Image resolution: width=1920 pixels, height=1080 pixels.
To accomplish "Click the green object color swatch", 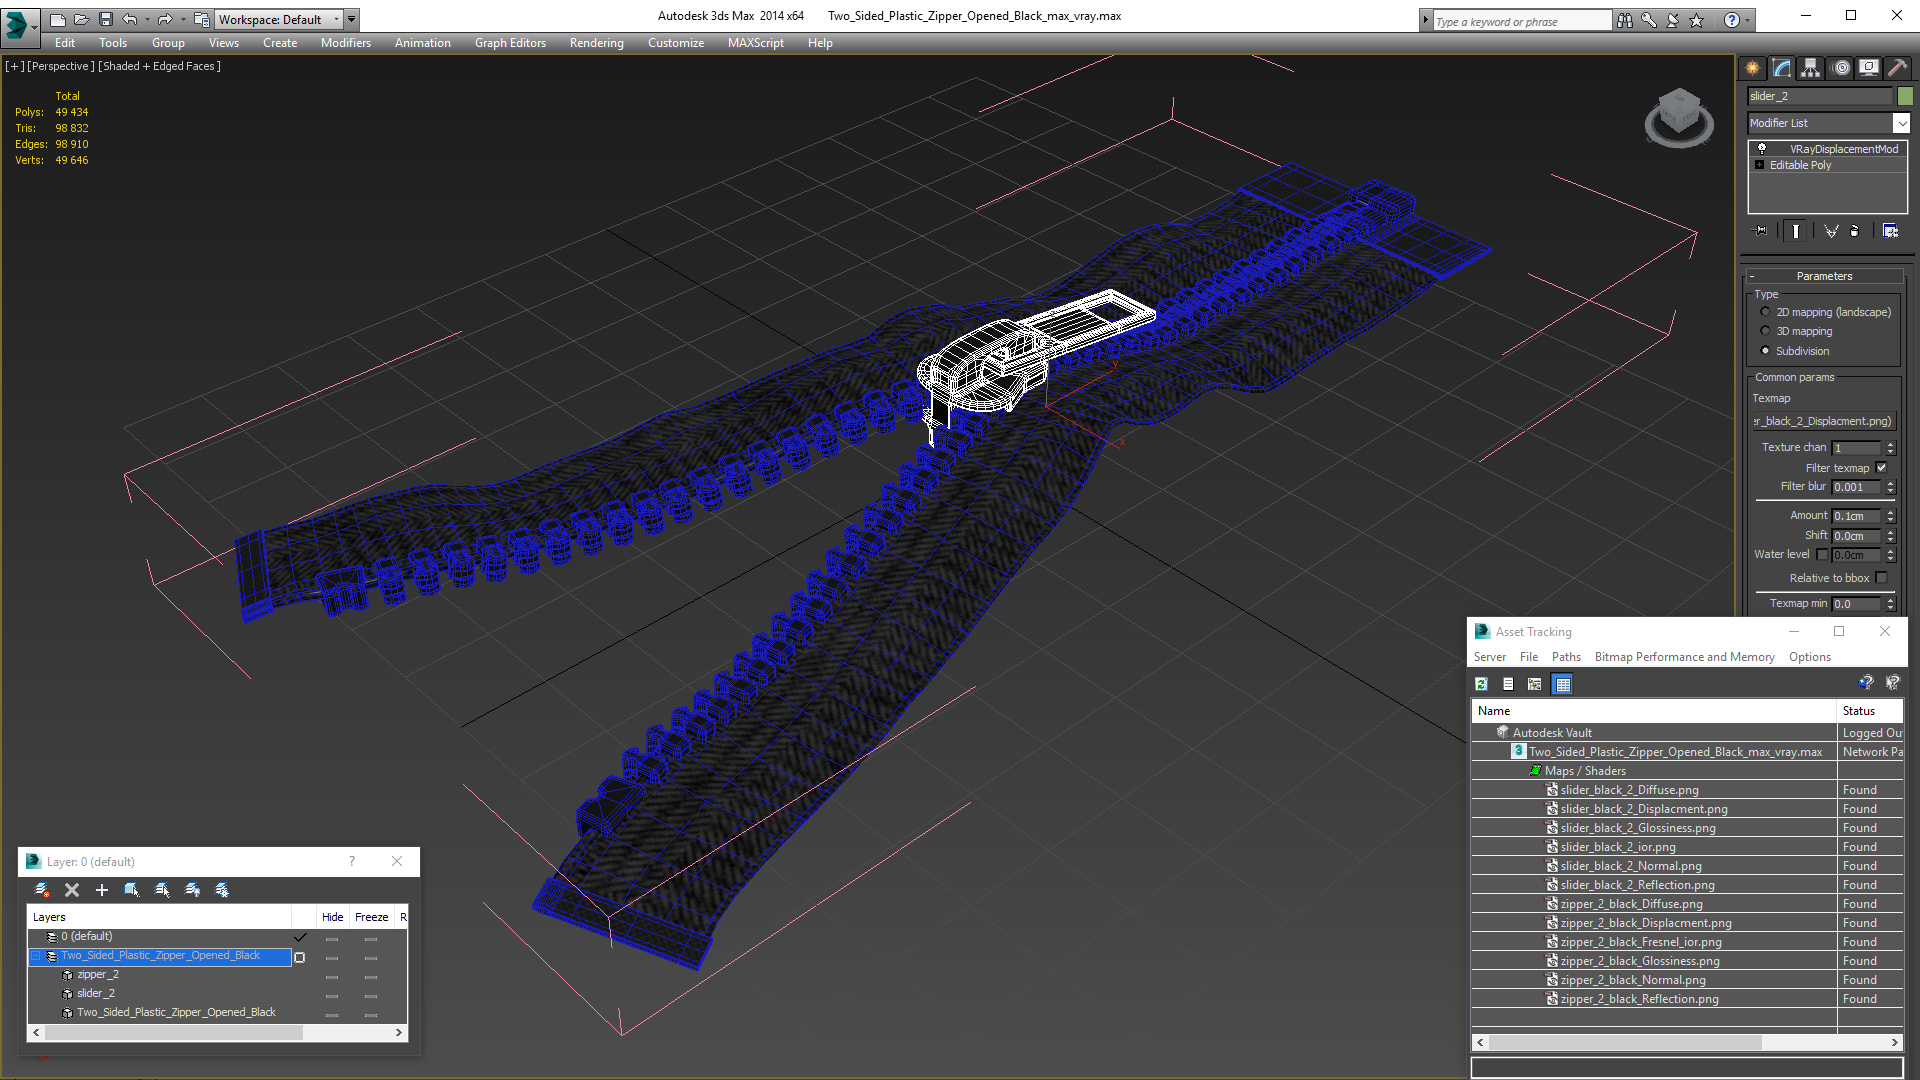I will [x=1905, y=96].
